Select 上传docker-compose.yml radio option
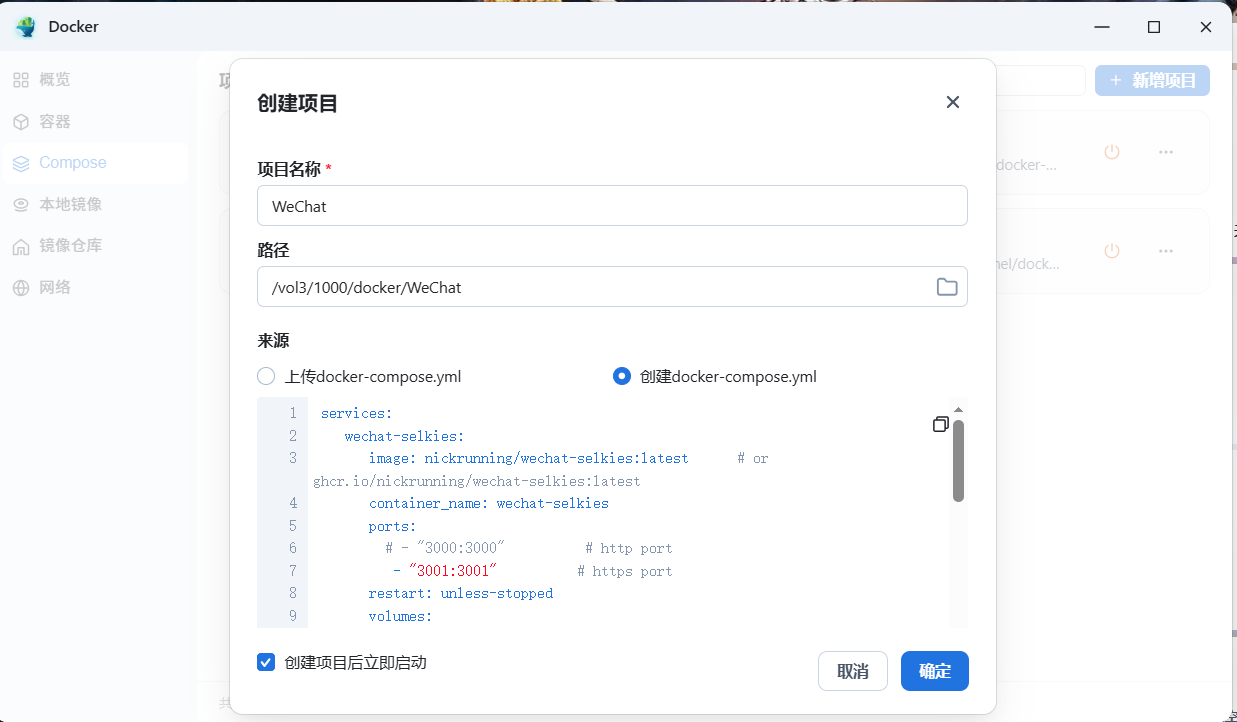This screenshot has height=722, width=1237. tap(266, 377)
